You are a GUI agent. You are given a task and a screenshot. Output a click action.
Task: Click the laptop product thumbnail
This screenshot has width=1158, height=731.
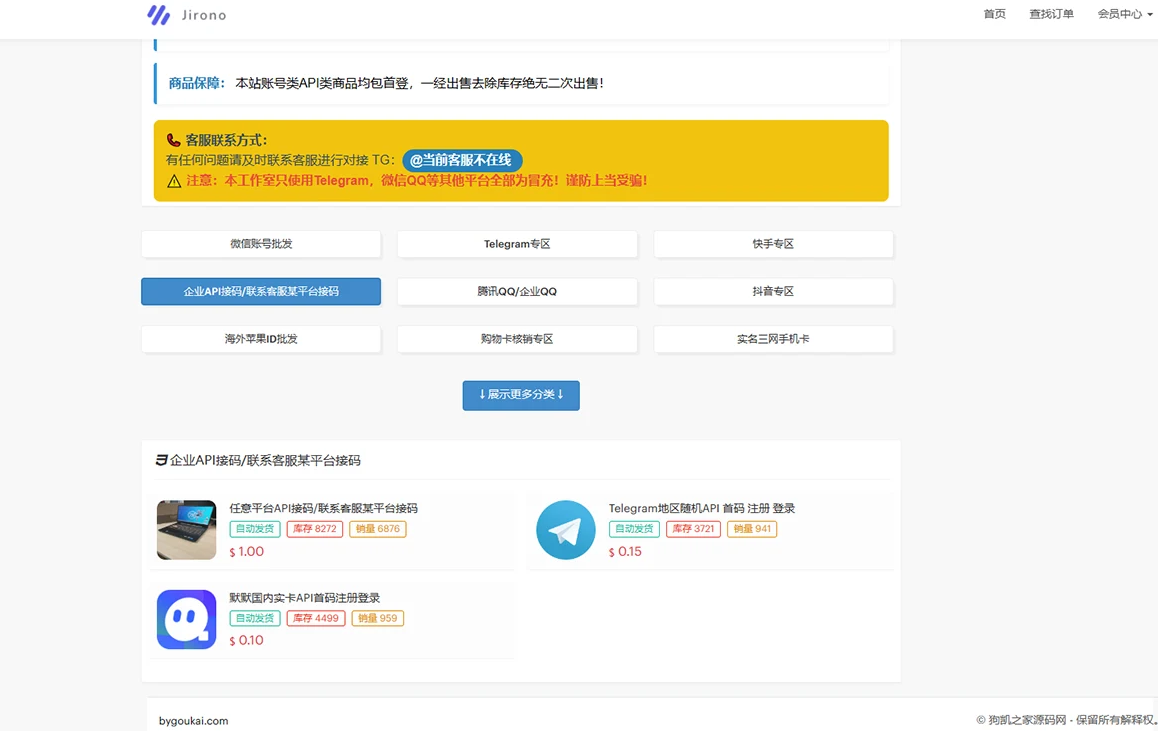tap(186, 530)
